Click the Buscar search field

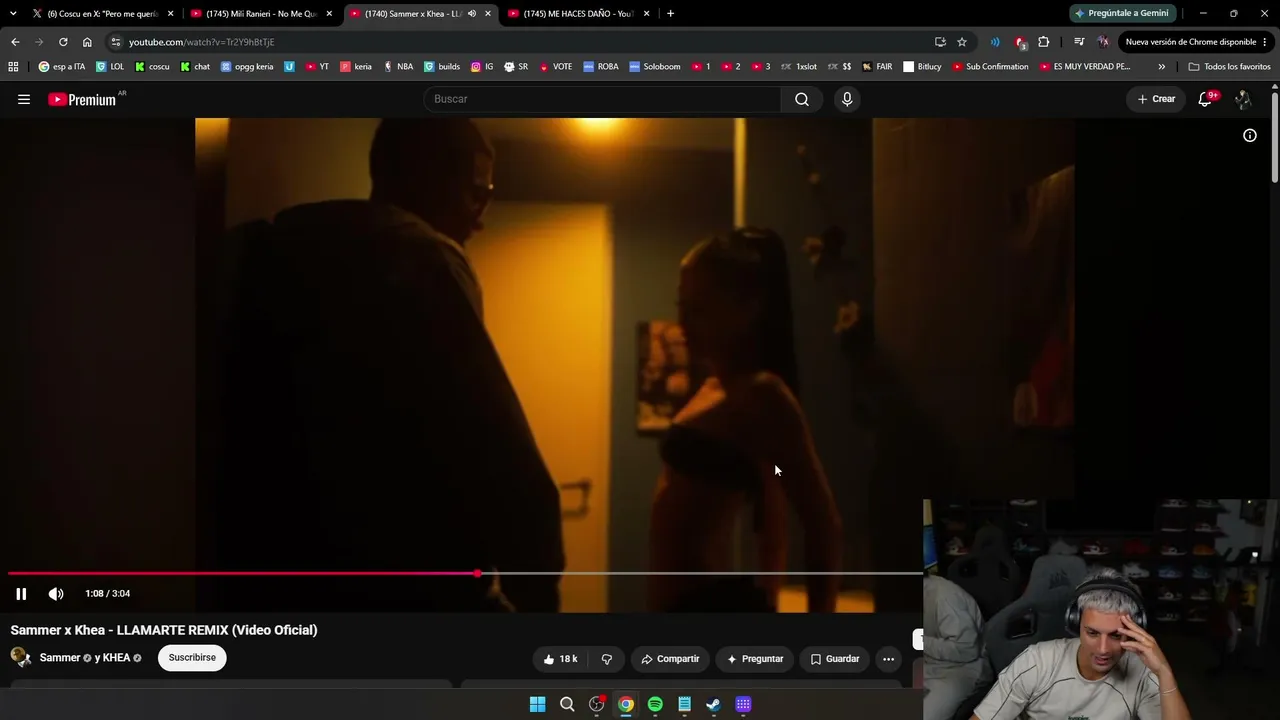tap(603, 99)
